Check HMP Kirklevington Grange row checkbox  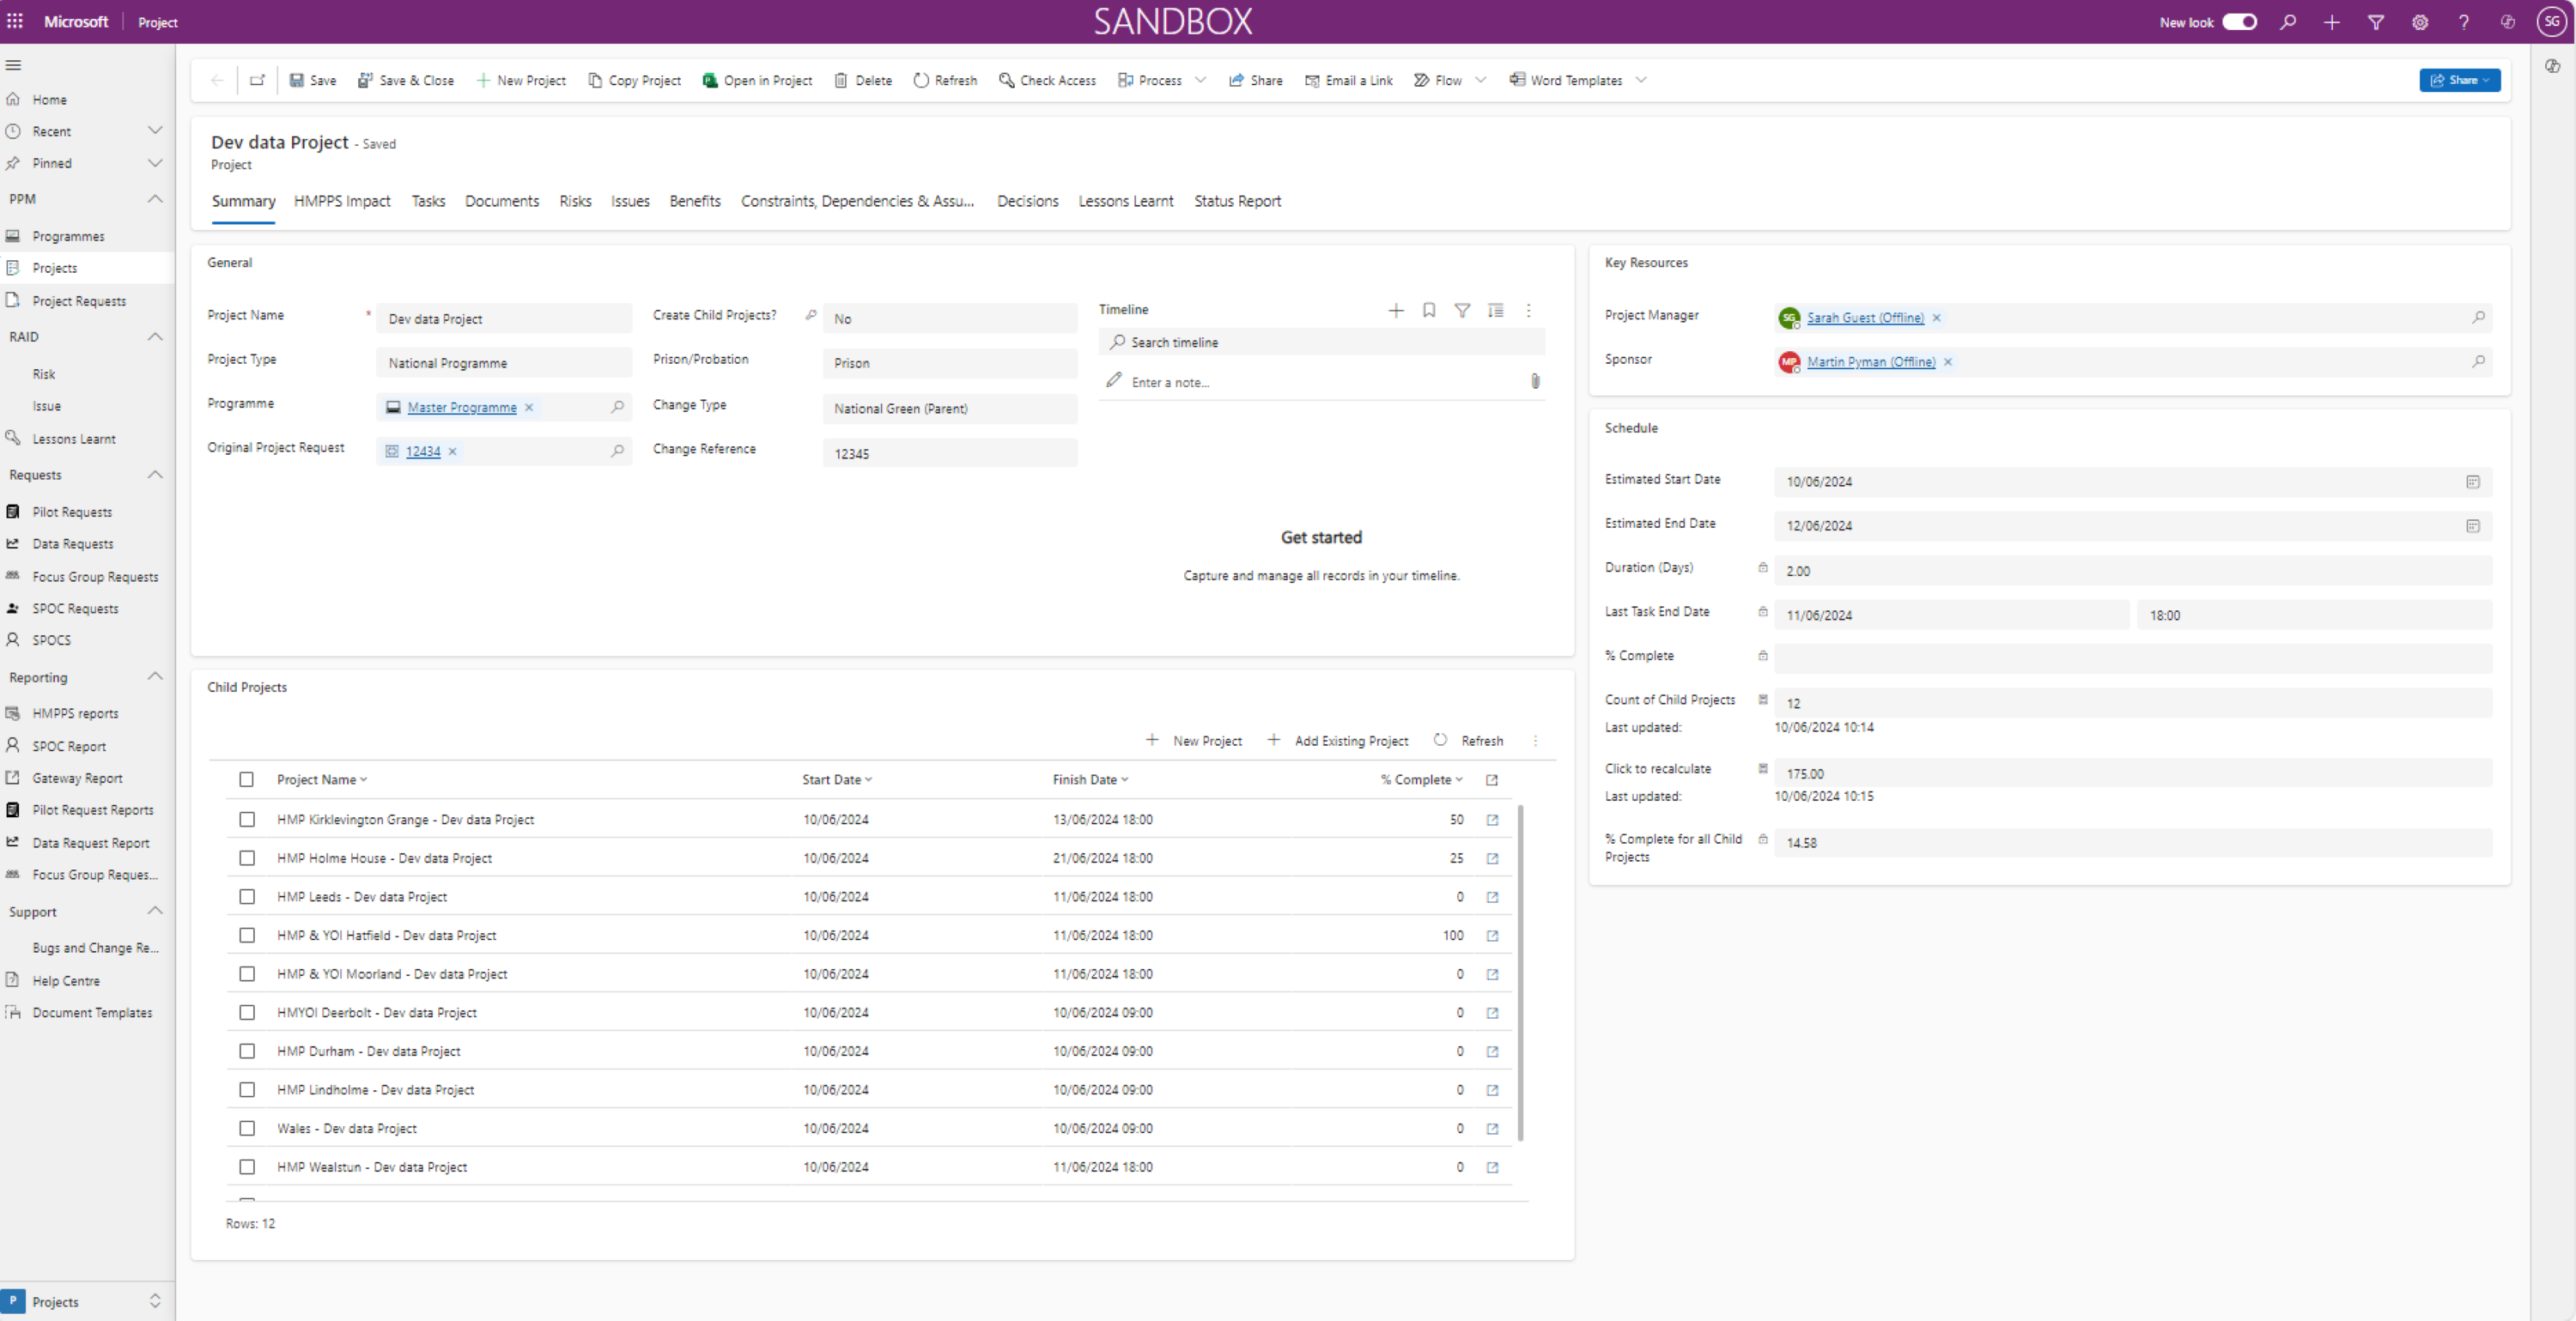click(246, 820)
